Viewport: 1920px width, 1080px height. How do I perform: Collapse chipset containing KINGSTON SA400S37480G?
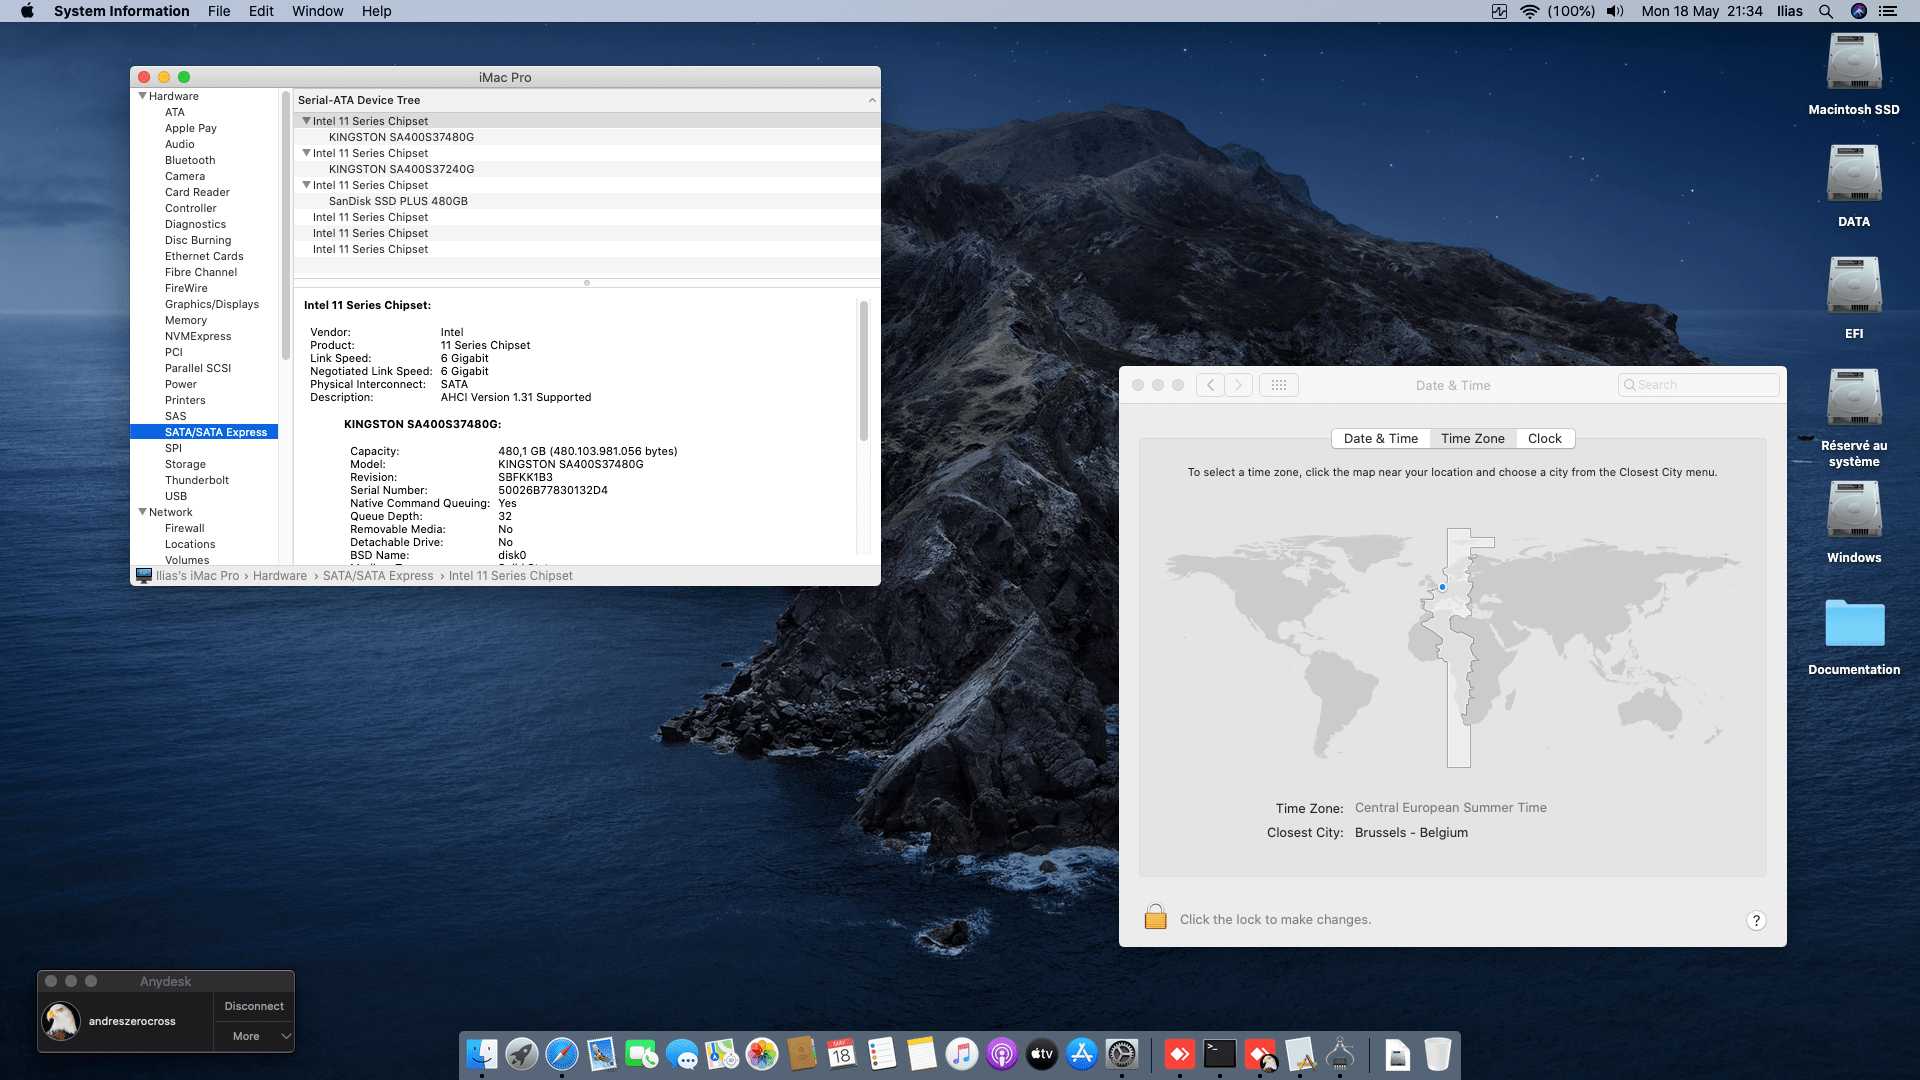pyautogui.click(x=306, y=121)
